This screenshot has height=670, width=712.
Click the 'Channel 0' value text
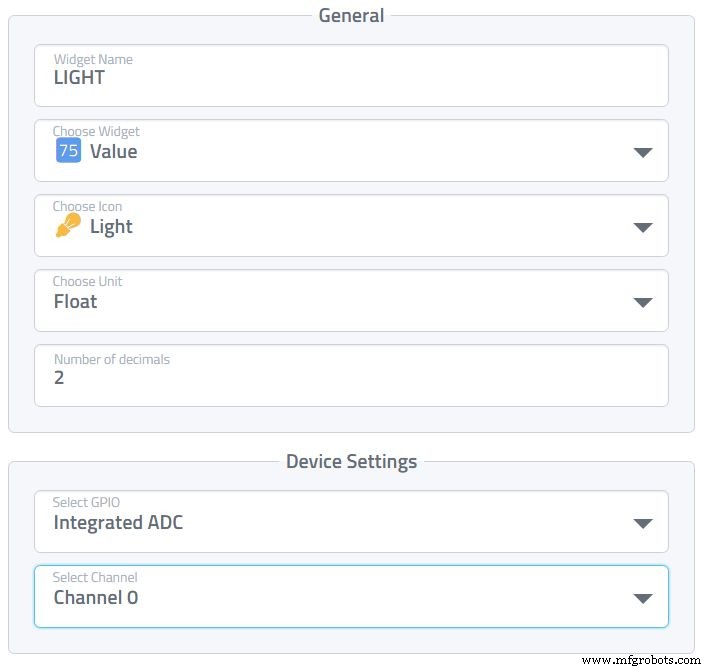pos(96,598)
